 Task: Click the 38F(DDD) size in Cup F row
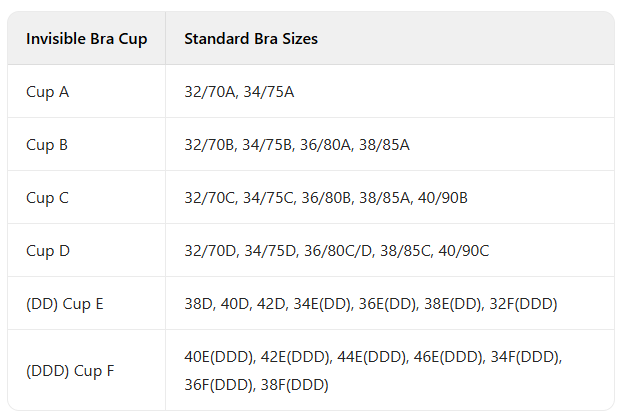point(295,384)
